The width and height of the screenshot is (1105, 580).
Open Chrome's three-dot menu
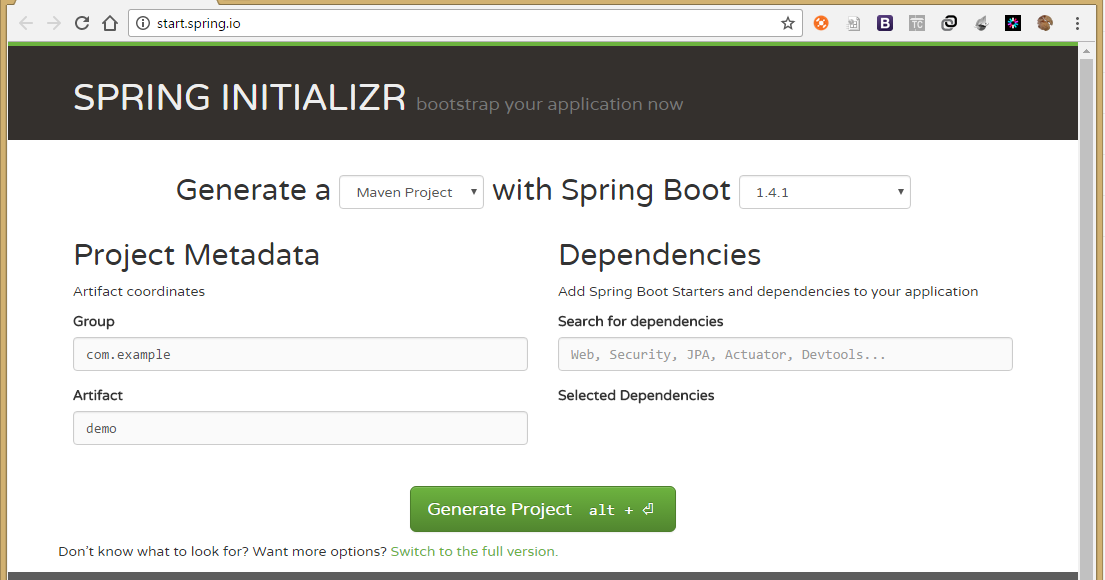pos(1076,22)
